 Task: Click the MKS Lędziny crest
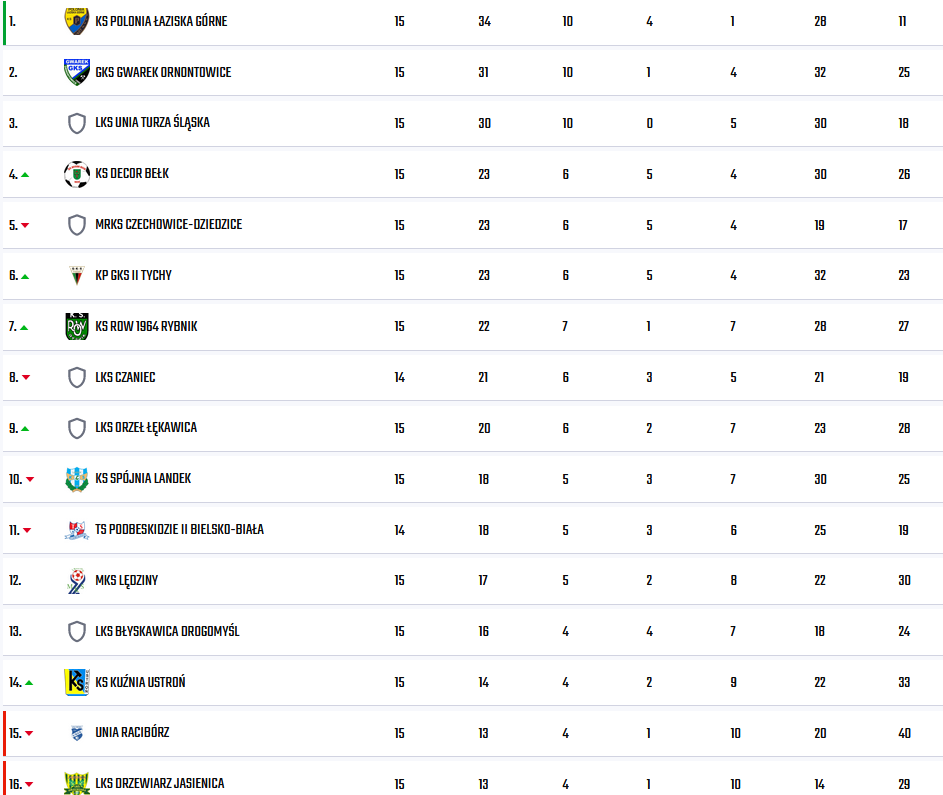pos(76,581)
